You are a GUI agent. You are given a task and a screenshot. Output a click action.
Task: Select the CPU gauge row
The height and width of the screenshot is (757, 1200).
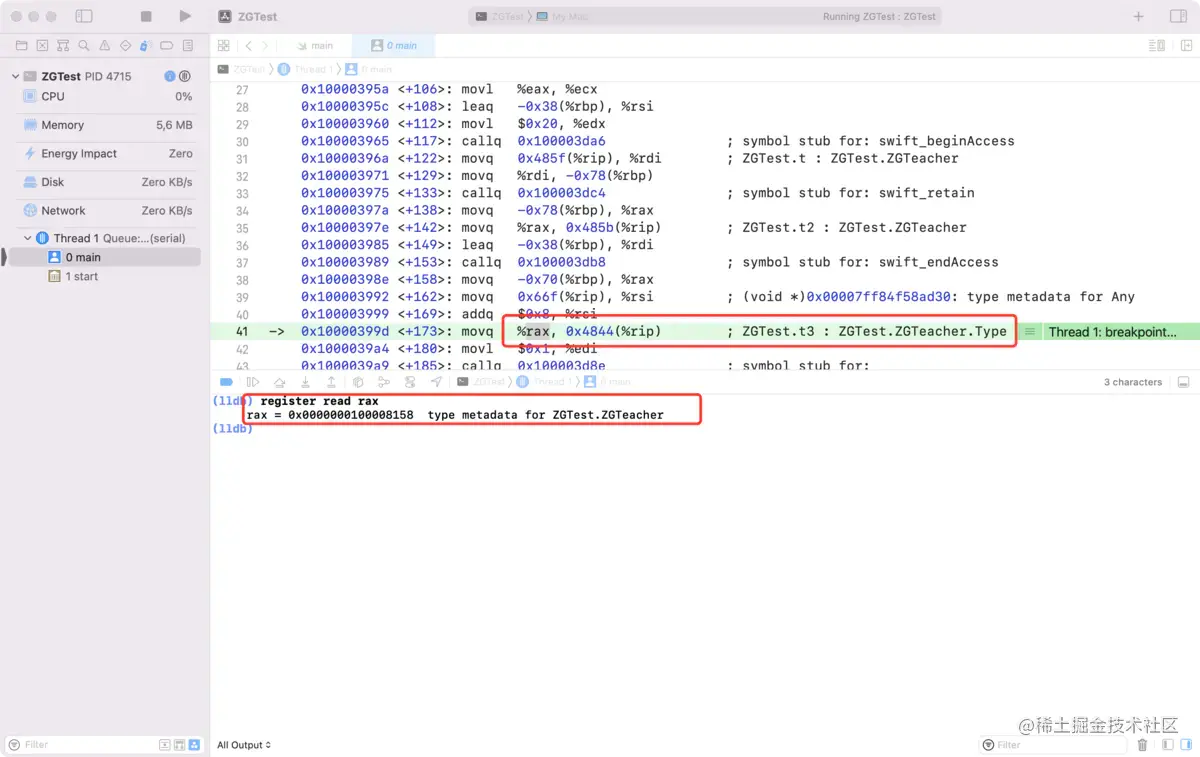pos(105,97)
